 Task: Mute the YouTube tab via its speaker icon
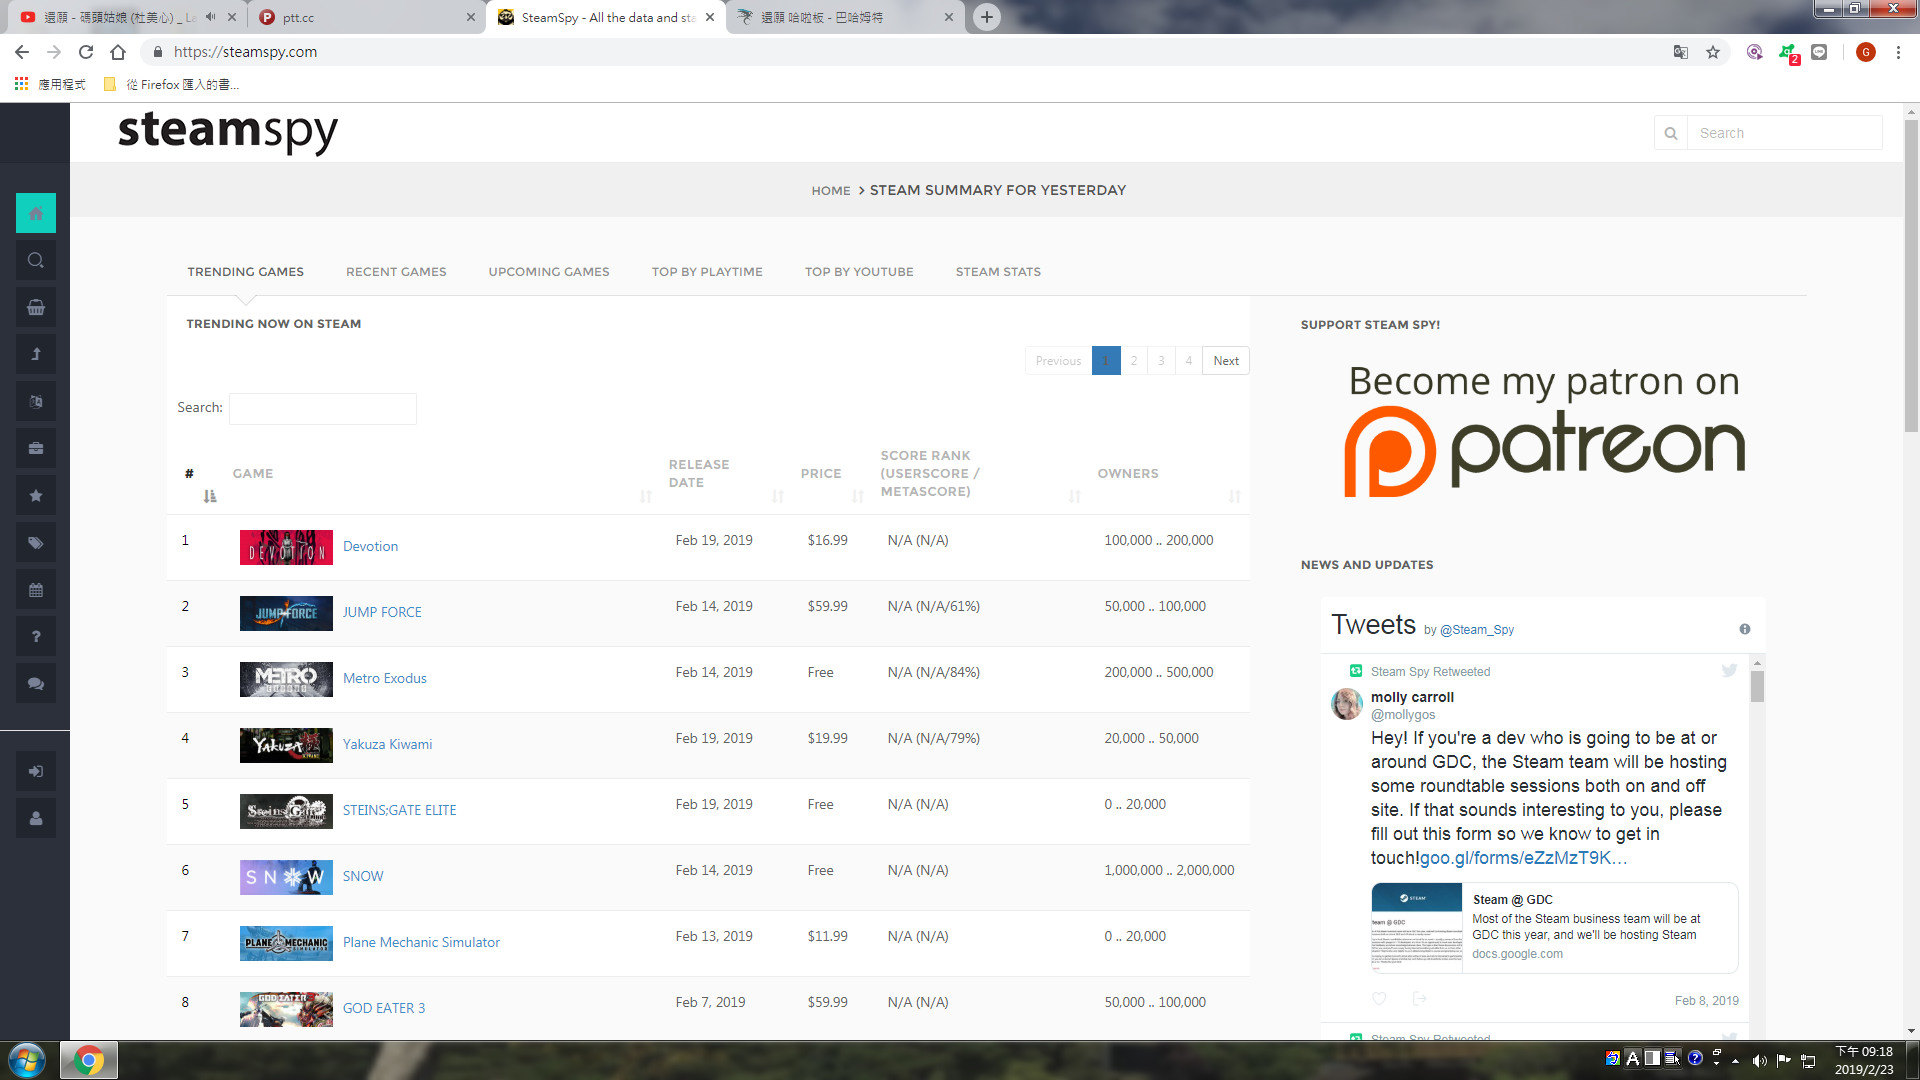pyautogui.click(x=210, y=17)
